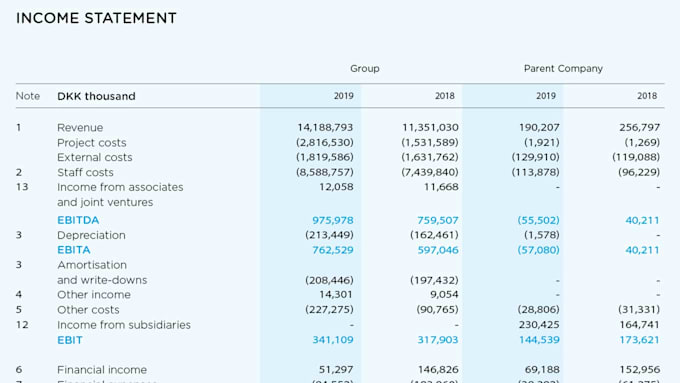Viewport: 680px width, 383px height.
Task: Click Parent Company 2019 EBIT value 144,539
Action: (x=539, y=340)
